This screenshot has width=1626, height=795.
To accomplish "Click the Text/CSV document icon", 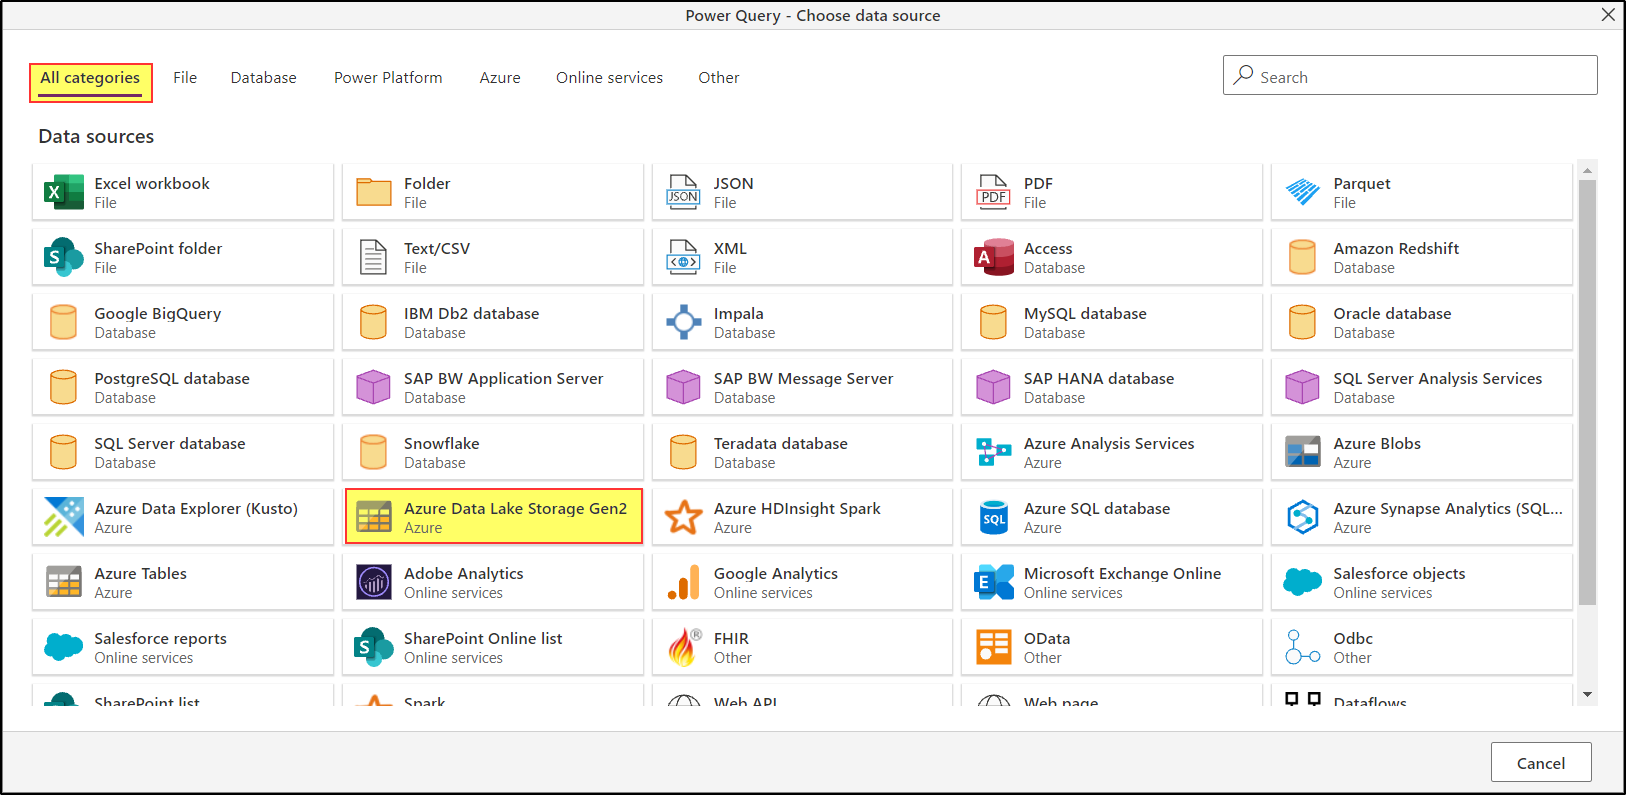I will coord(374,257).
